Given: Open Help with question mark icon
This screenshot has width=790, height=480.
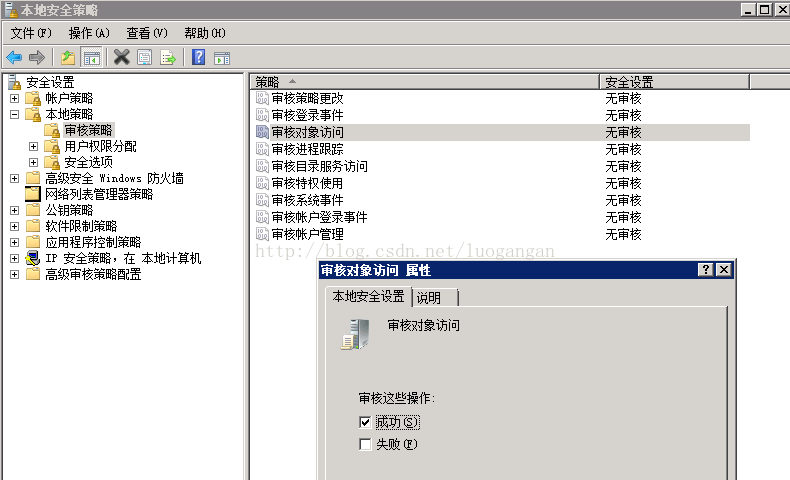Looking at the screenshot, I should tap(199, 57).
